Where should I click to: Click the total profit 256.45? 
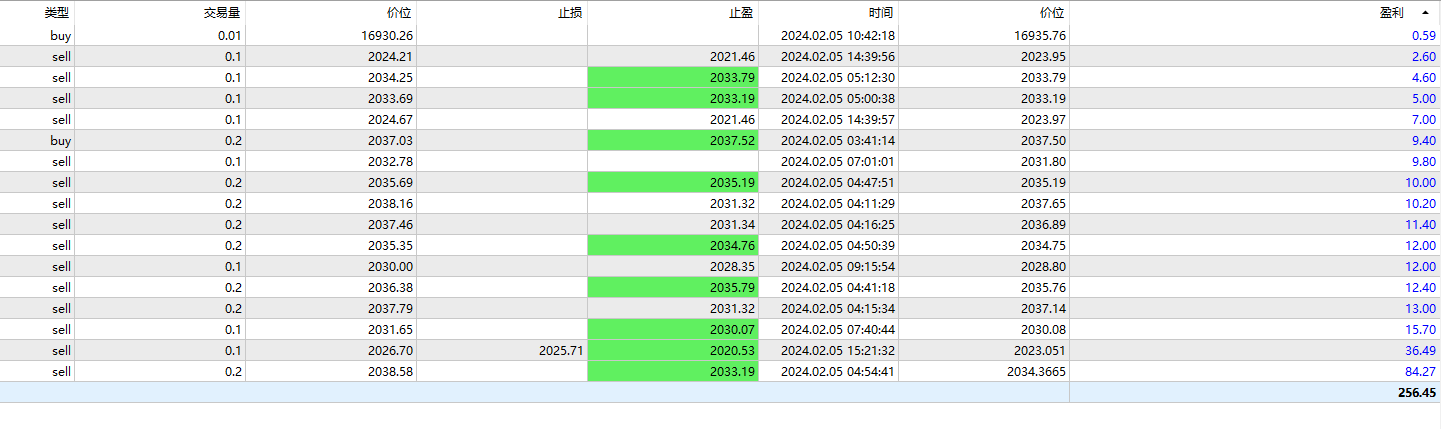pos(1417,393)
